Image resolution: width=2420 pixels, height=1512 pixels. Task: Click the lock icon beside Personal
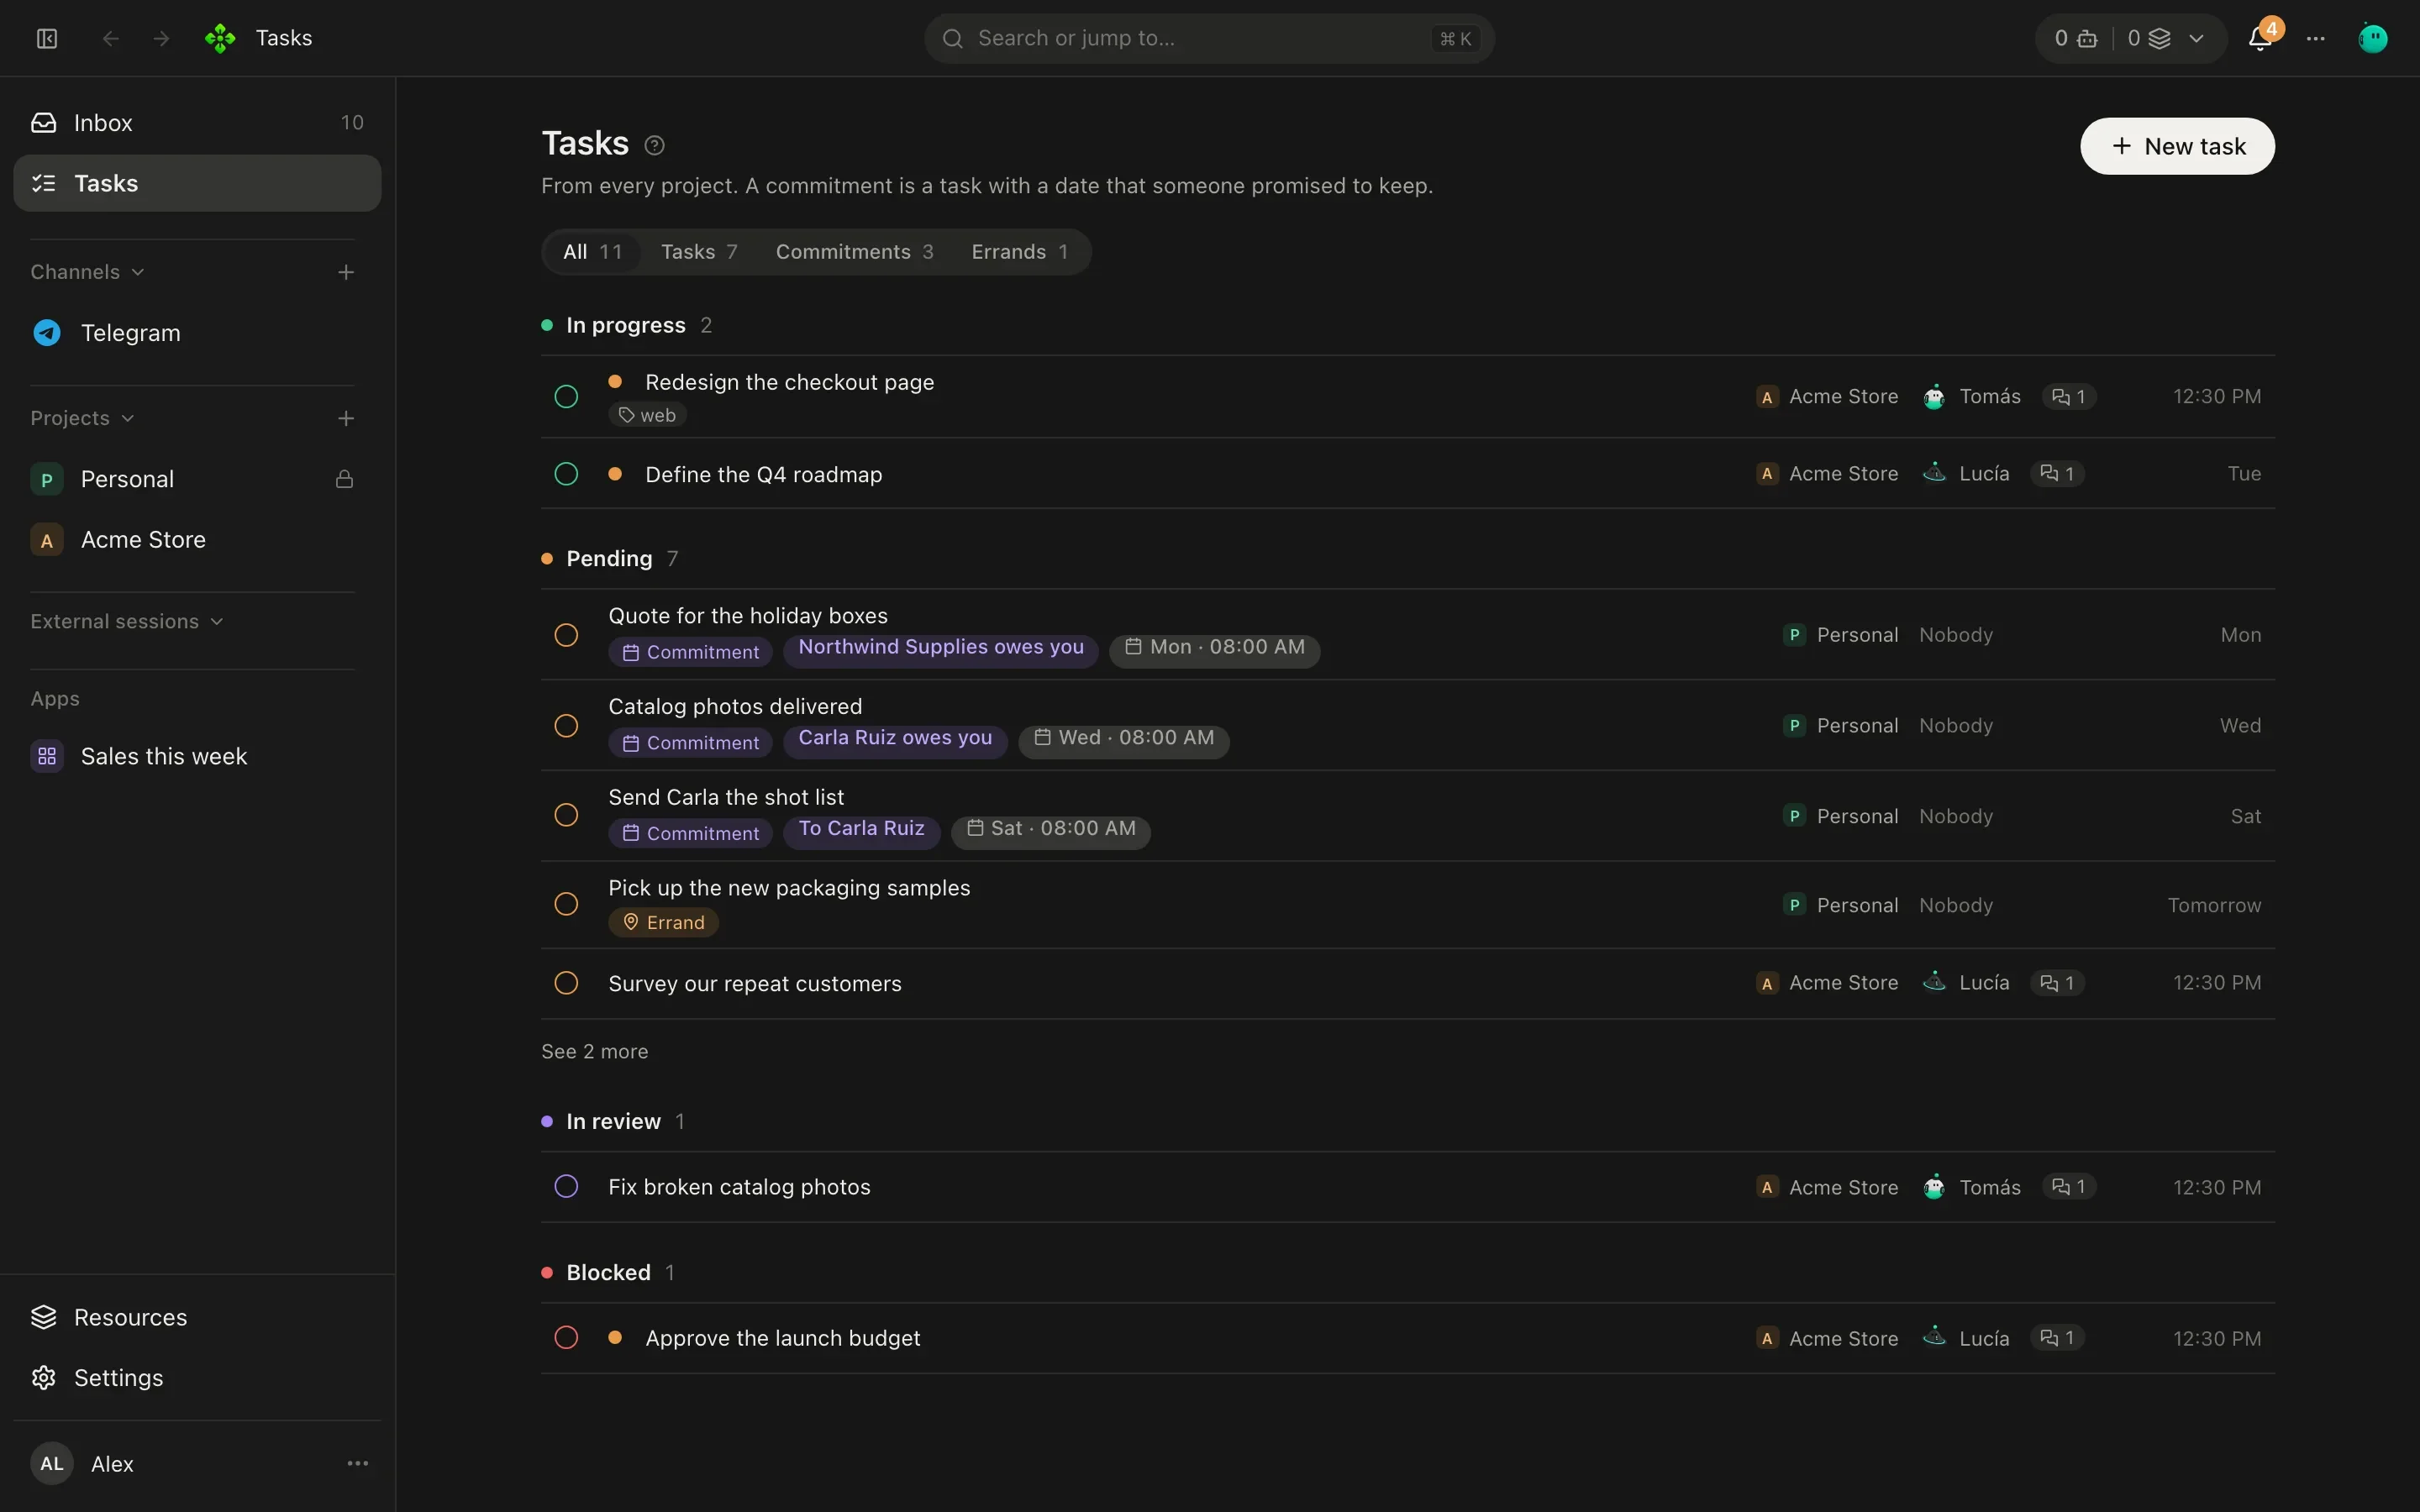[344, 479]
